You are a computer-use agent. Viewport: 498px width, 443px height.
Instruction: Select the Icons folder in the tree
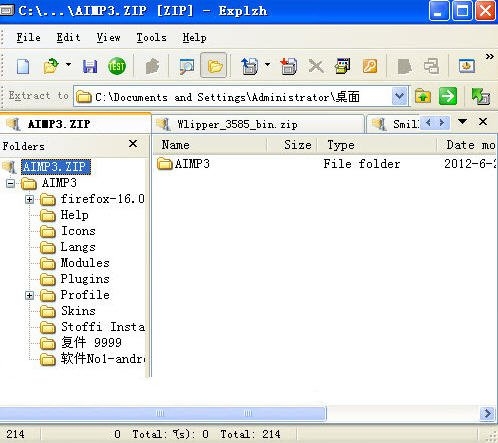click(78, 231)
